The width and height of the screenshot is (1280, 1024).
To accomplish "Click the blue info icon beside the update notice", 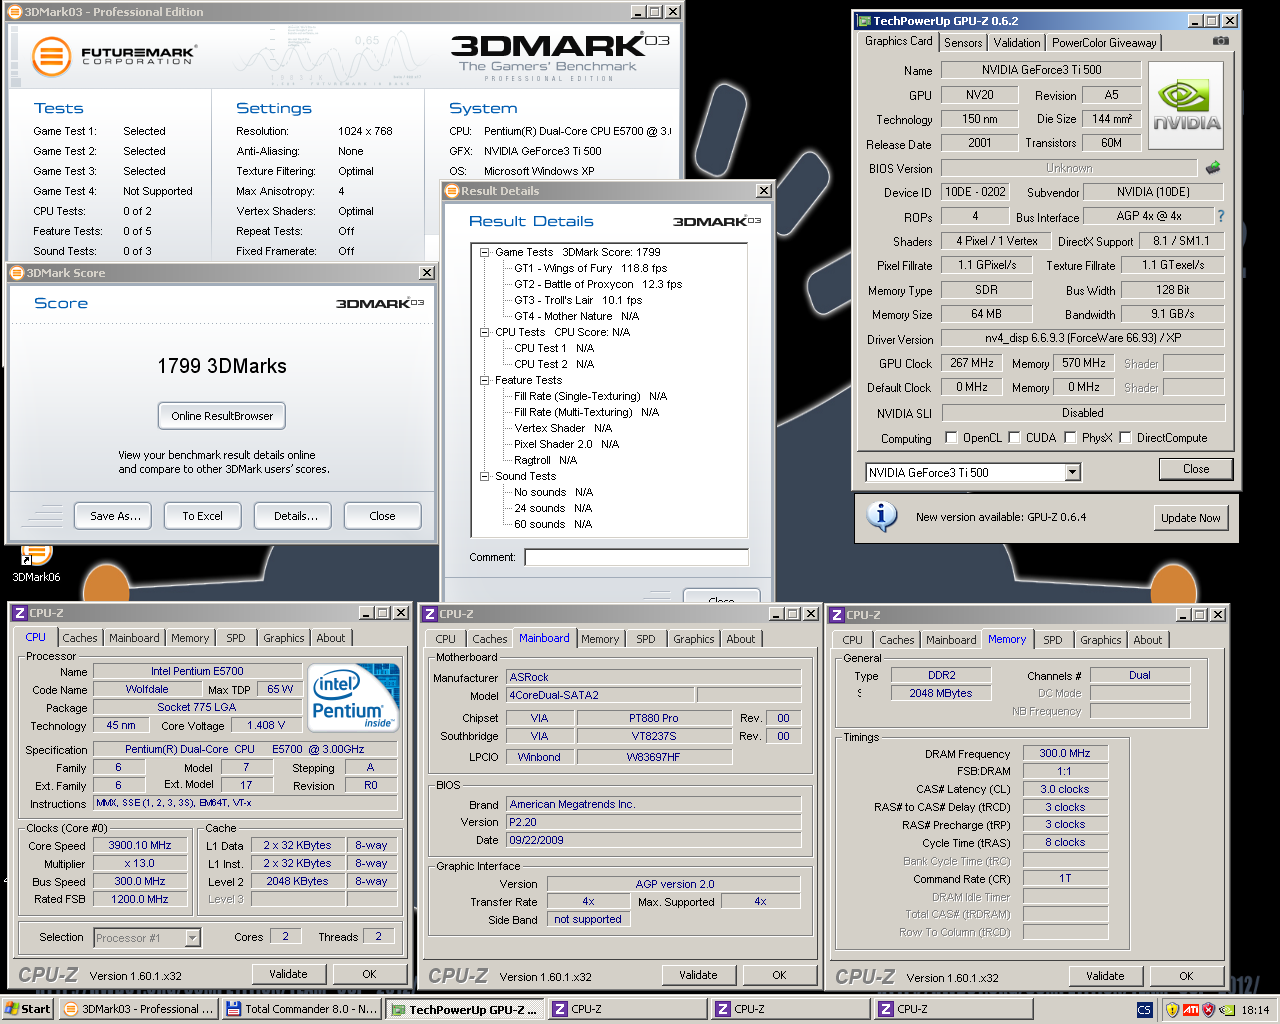I will 881,517.
